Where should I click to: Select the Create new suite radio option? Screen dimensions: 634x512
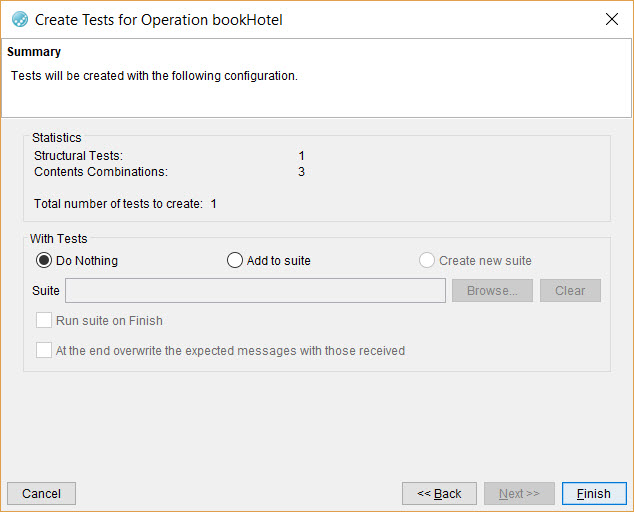[x=427, y=261]
